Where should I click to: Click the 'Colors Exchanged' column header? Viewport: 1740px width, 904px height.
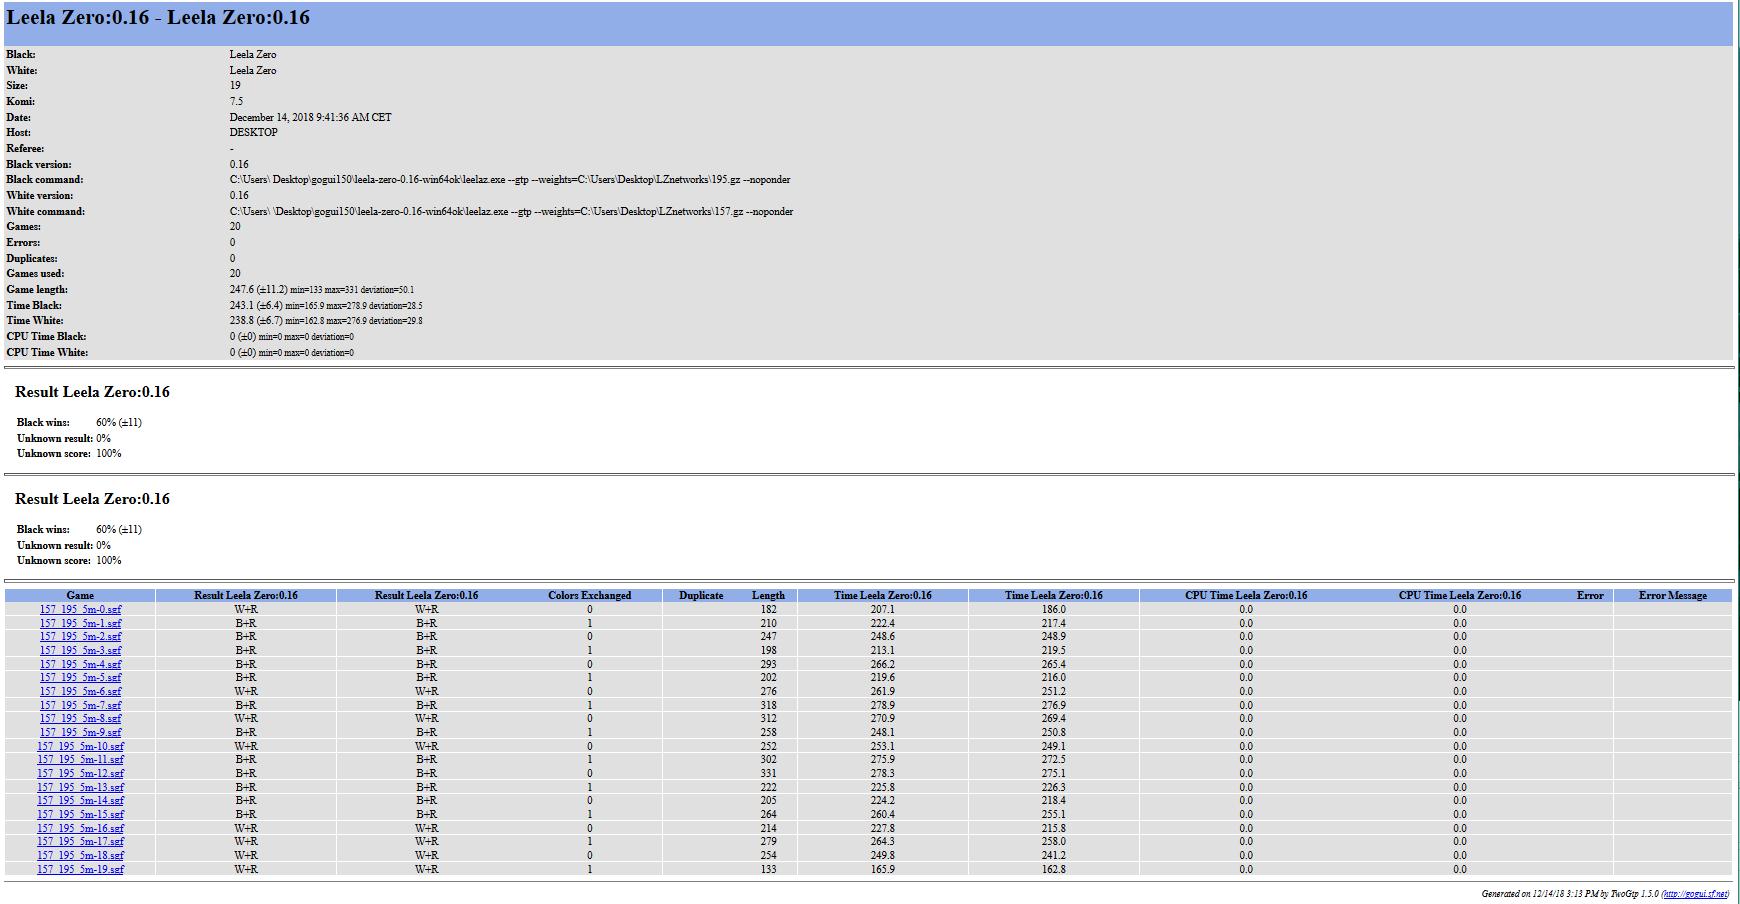click(x=589, y=595)
